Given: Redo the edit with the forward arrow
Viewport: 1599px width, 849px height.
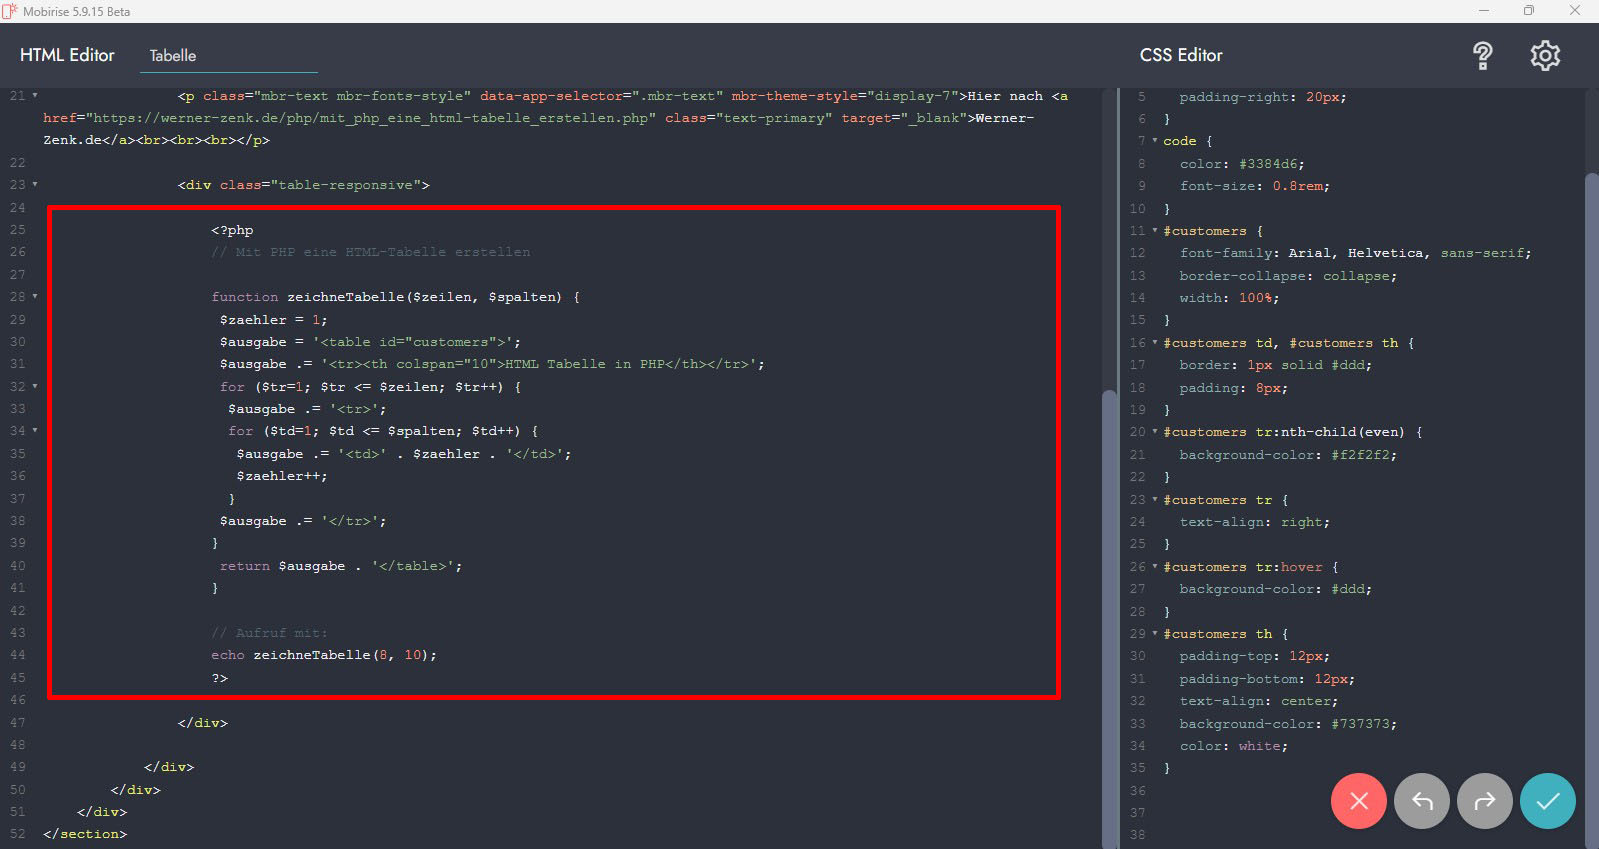Looking at the screenshot, I should (1485, 801).
